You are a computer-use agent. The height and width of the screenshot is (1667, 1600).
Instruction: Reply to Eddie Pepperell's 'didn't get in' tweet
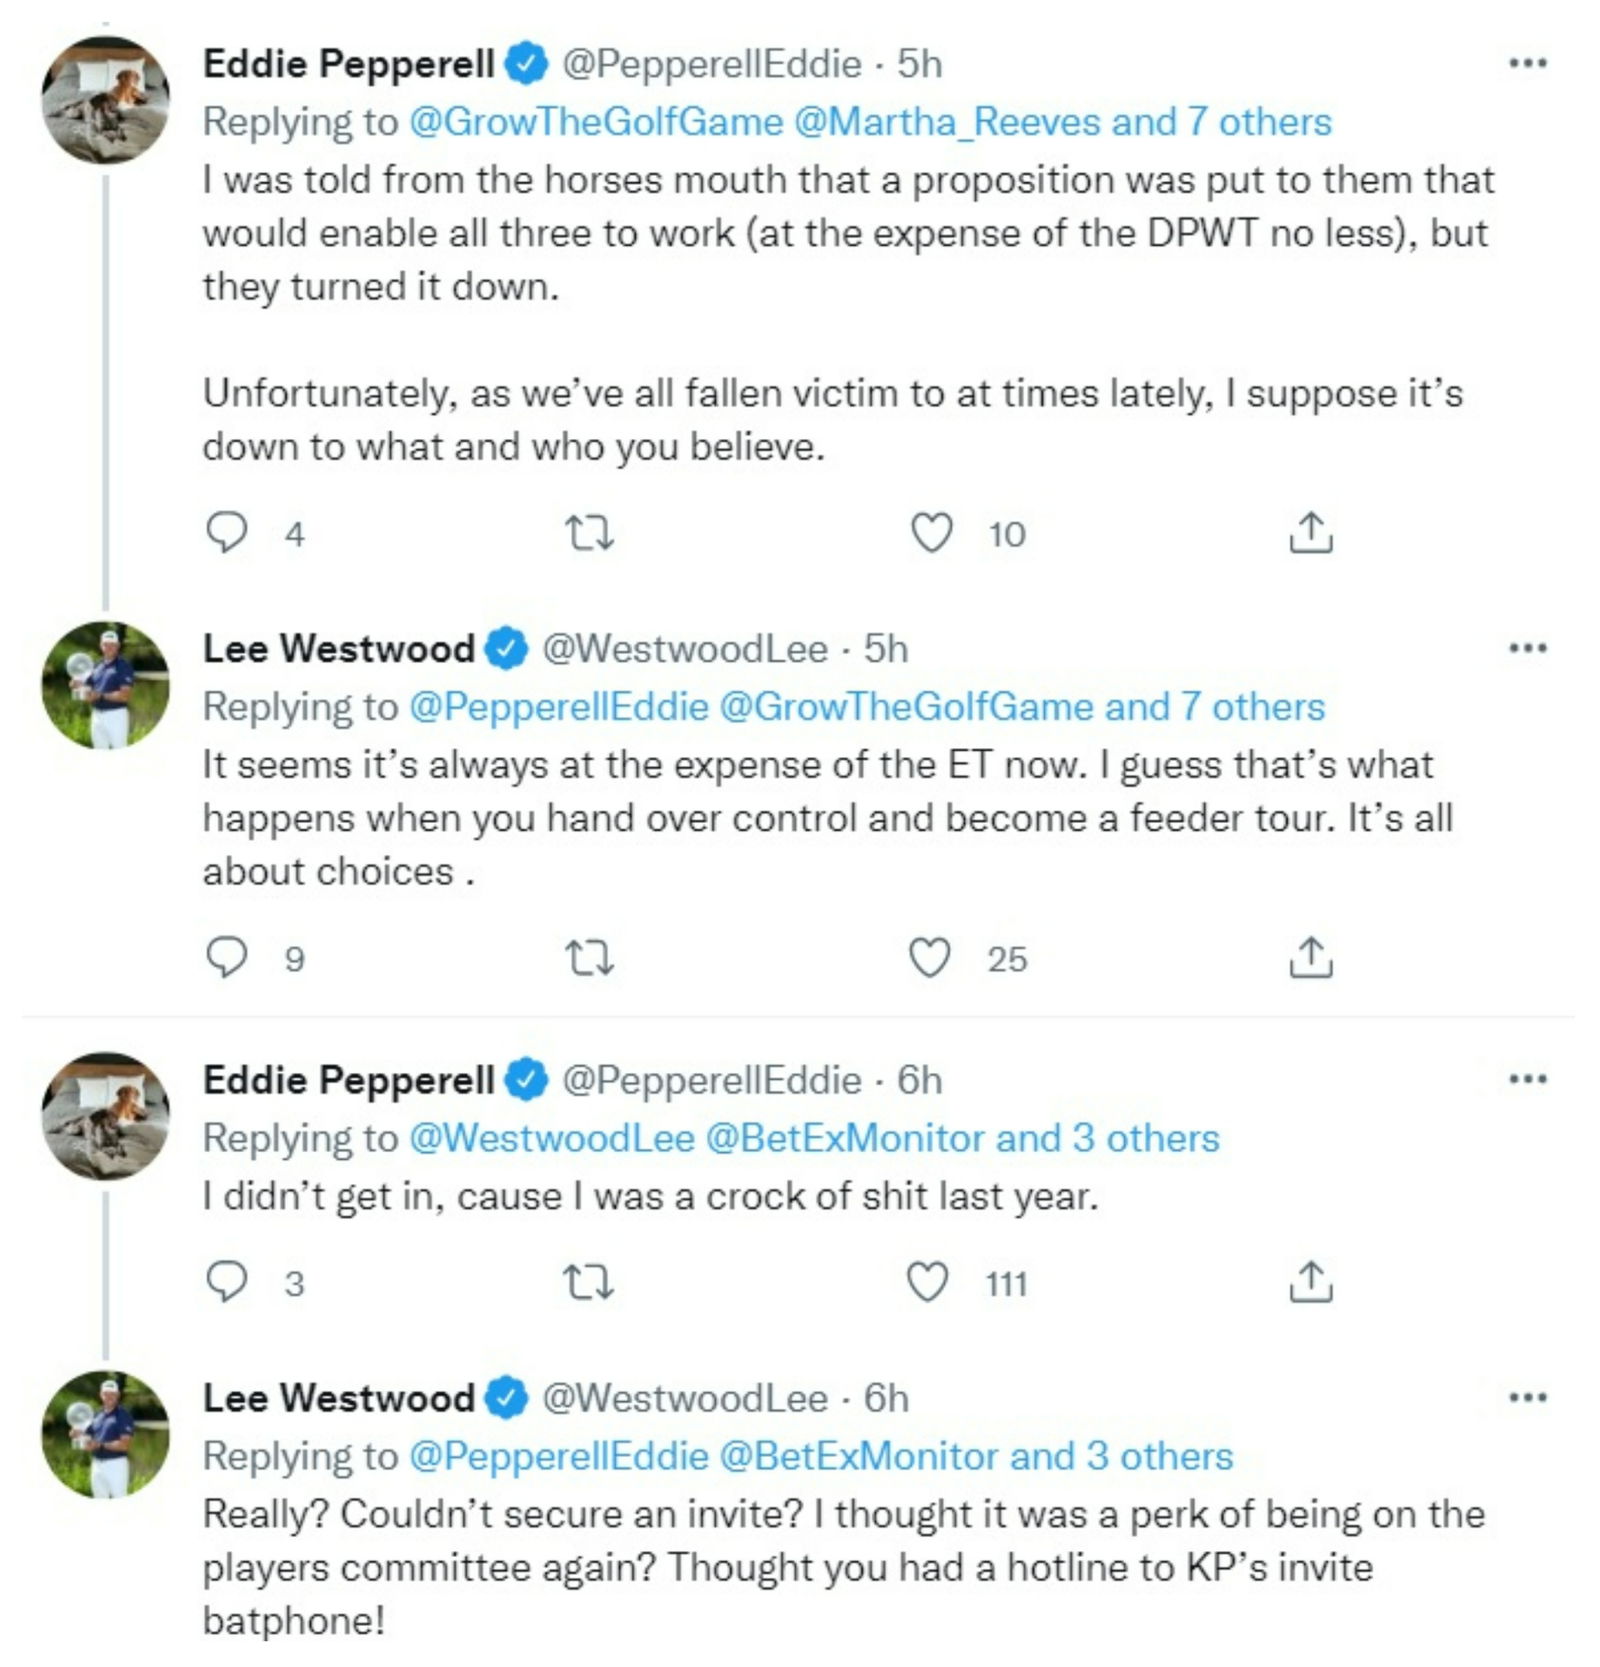227,1282
